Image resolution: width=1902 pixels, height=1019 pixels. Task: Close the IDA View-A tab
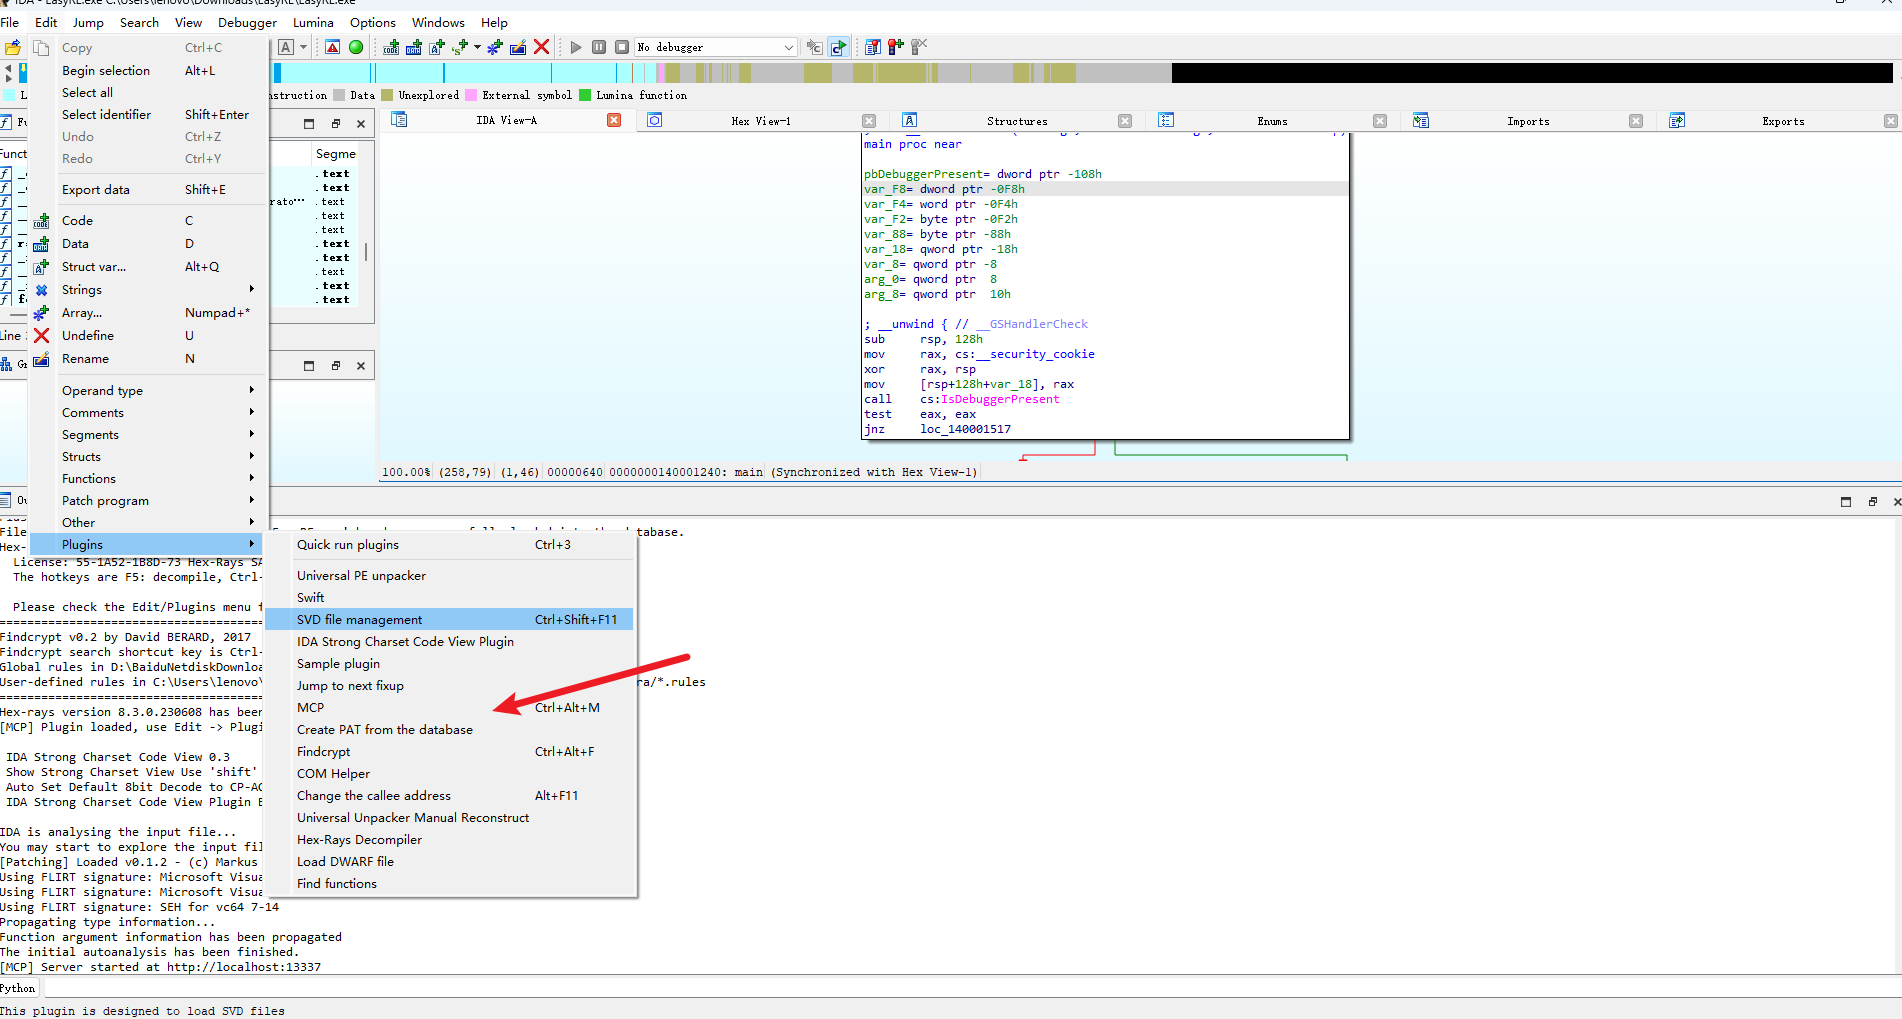point(614,121)
